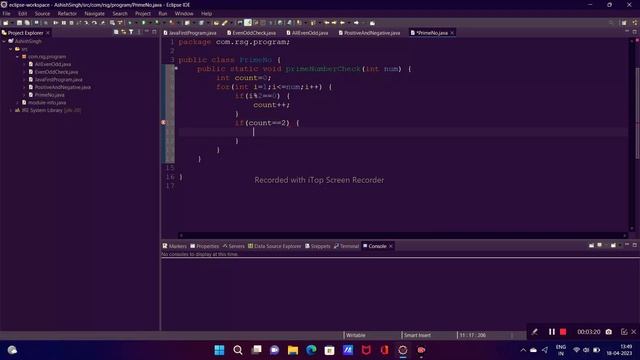Click the Forward navigation arrow in toolbar

[356, 23]
